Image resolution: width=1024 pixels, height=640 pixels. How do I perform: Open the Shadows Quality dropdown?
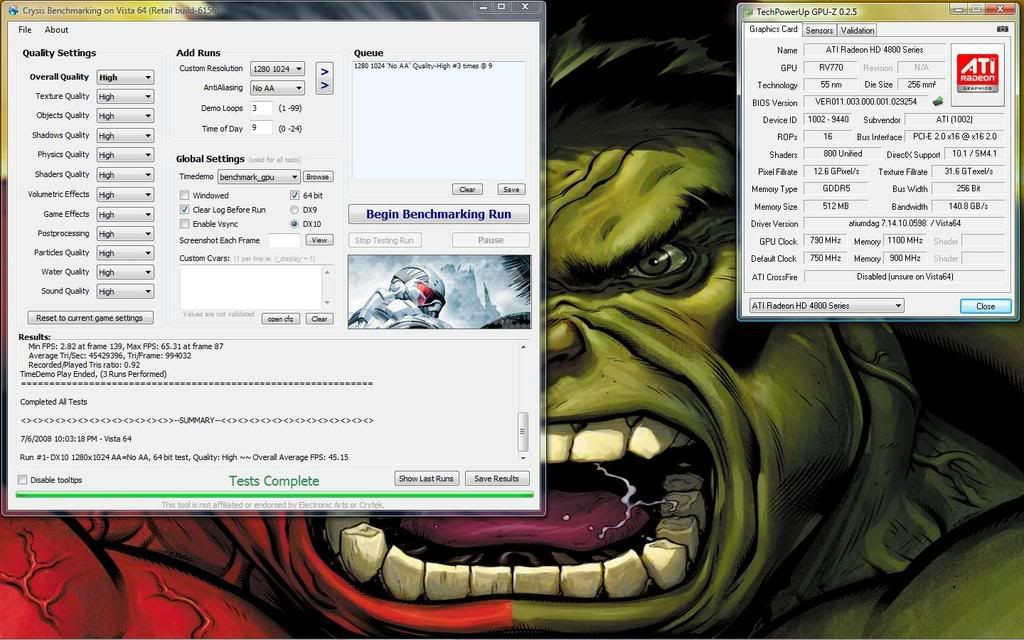[x=125, y=136]
